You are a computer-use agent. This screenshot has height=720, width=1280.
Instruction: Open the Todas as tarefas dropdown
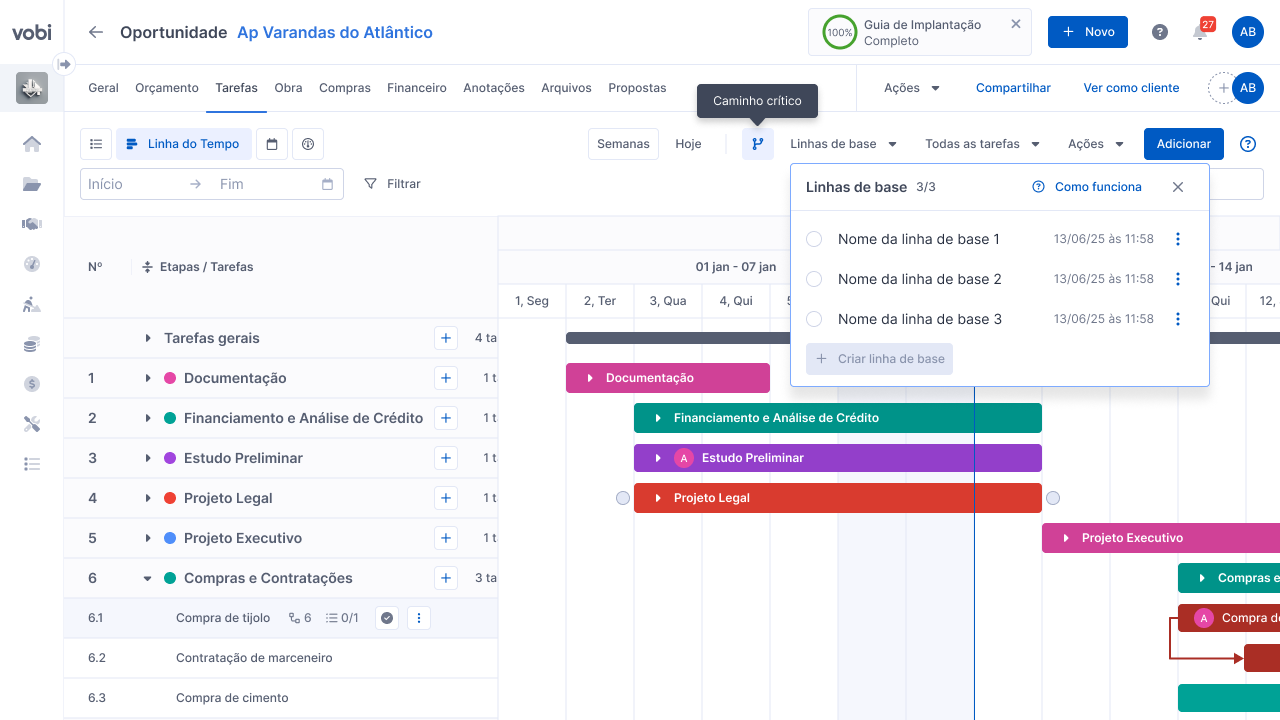(x=982, y=144)
